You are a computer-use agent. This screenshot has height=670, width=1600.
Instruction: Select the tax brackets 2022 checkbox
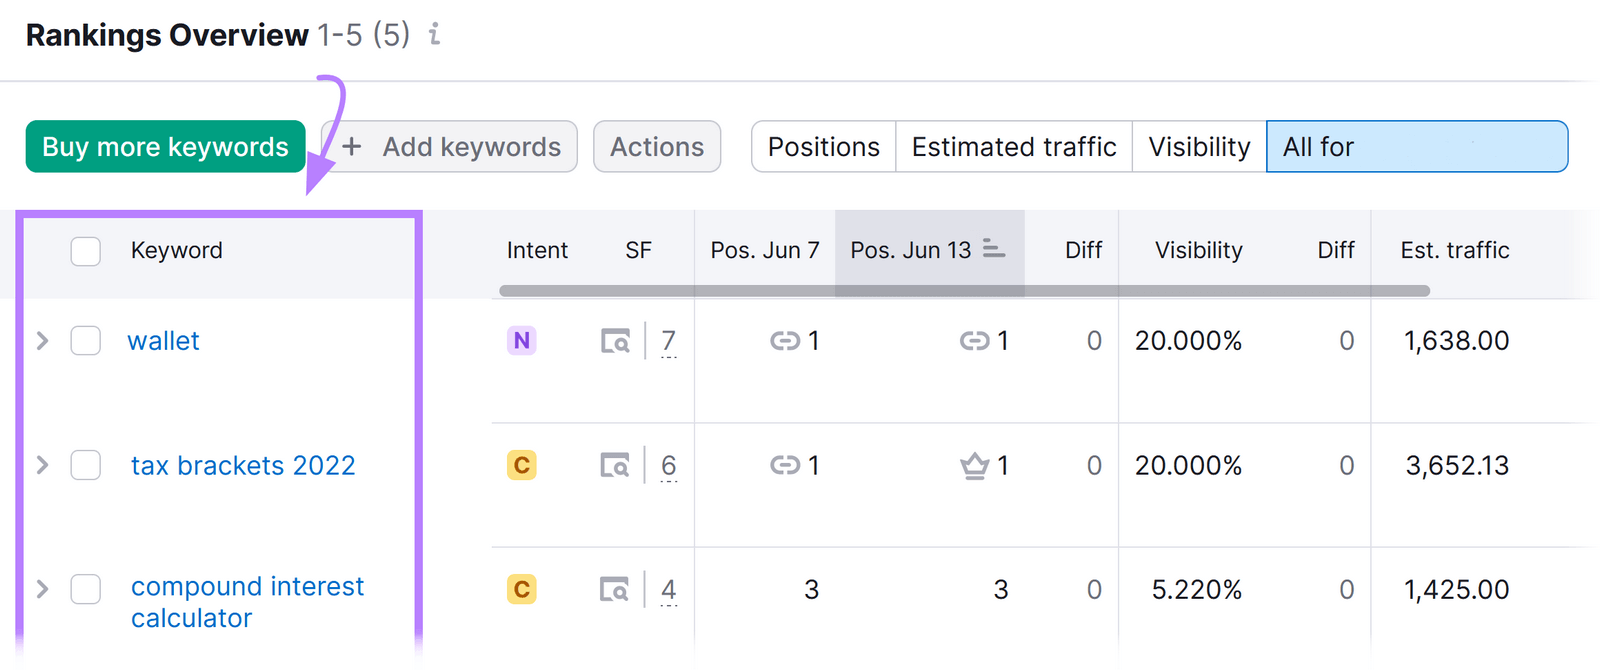click(86, 465)
